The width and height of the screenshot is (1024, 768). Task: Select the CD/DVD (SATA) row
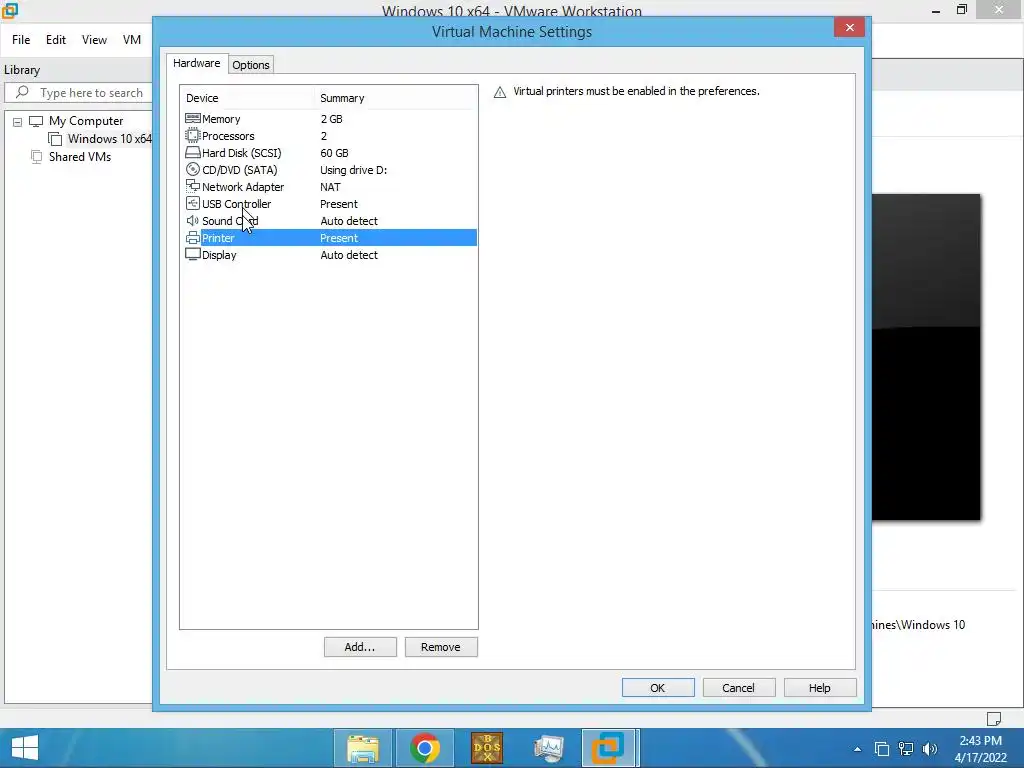tap(330, 170)
